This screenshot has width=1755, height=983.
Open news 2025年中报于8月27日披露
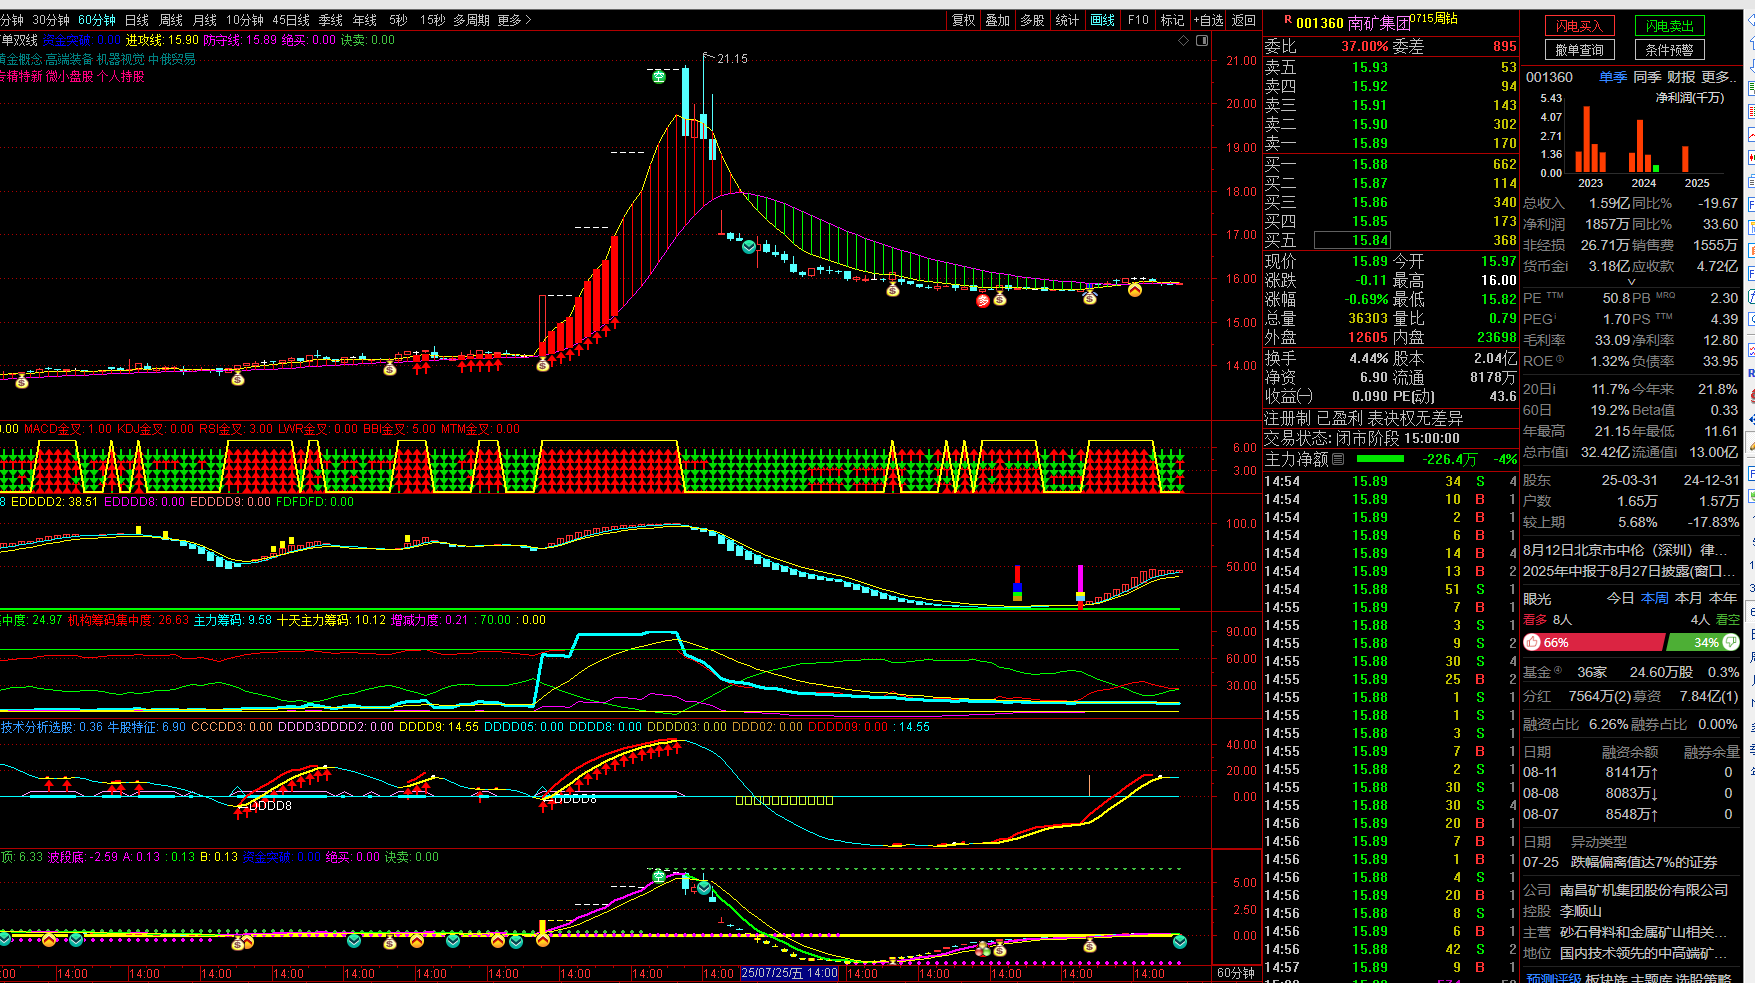point(1630,571)
